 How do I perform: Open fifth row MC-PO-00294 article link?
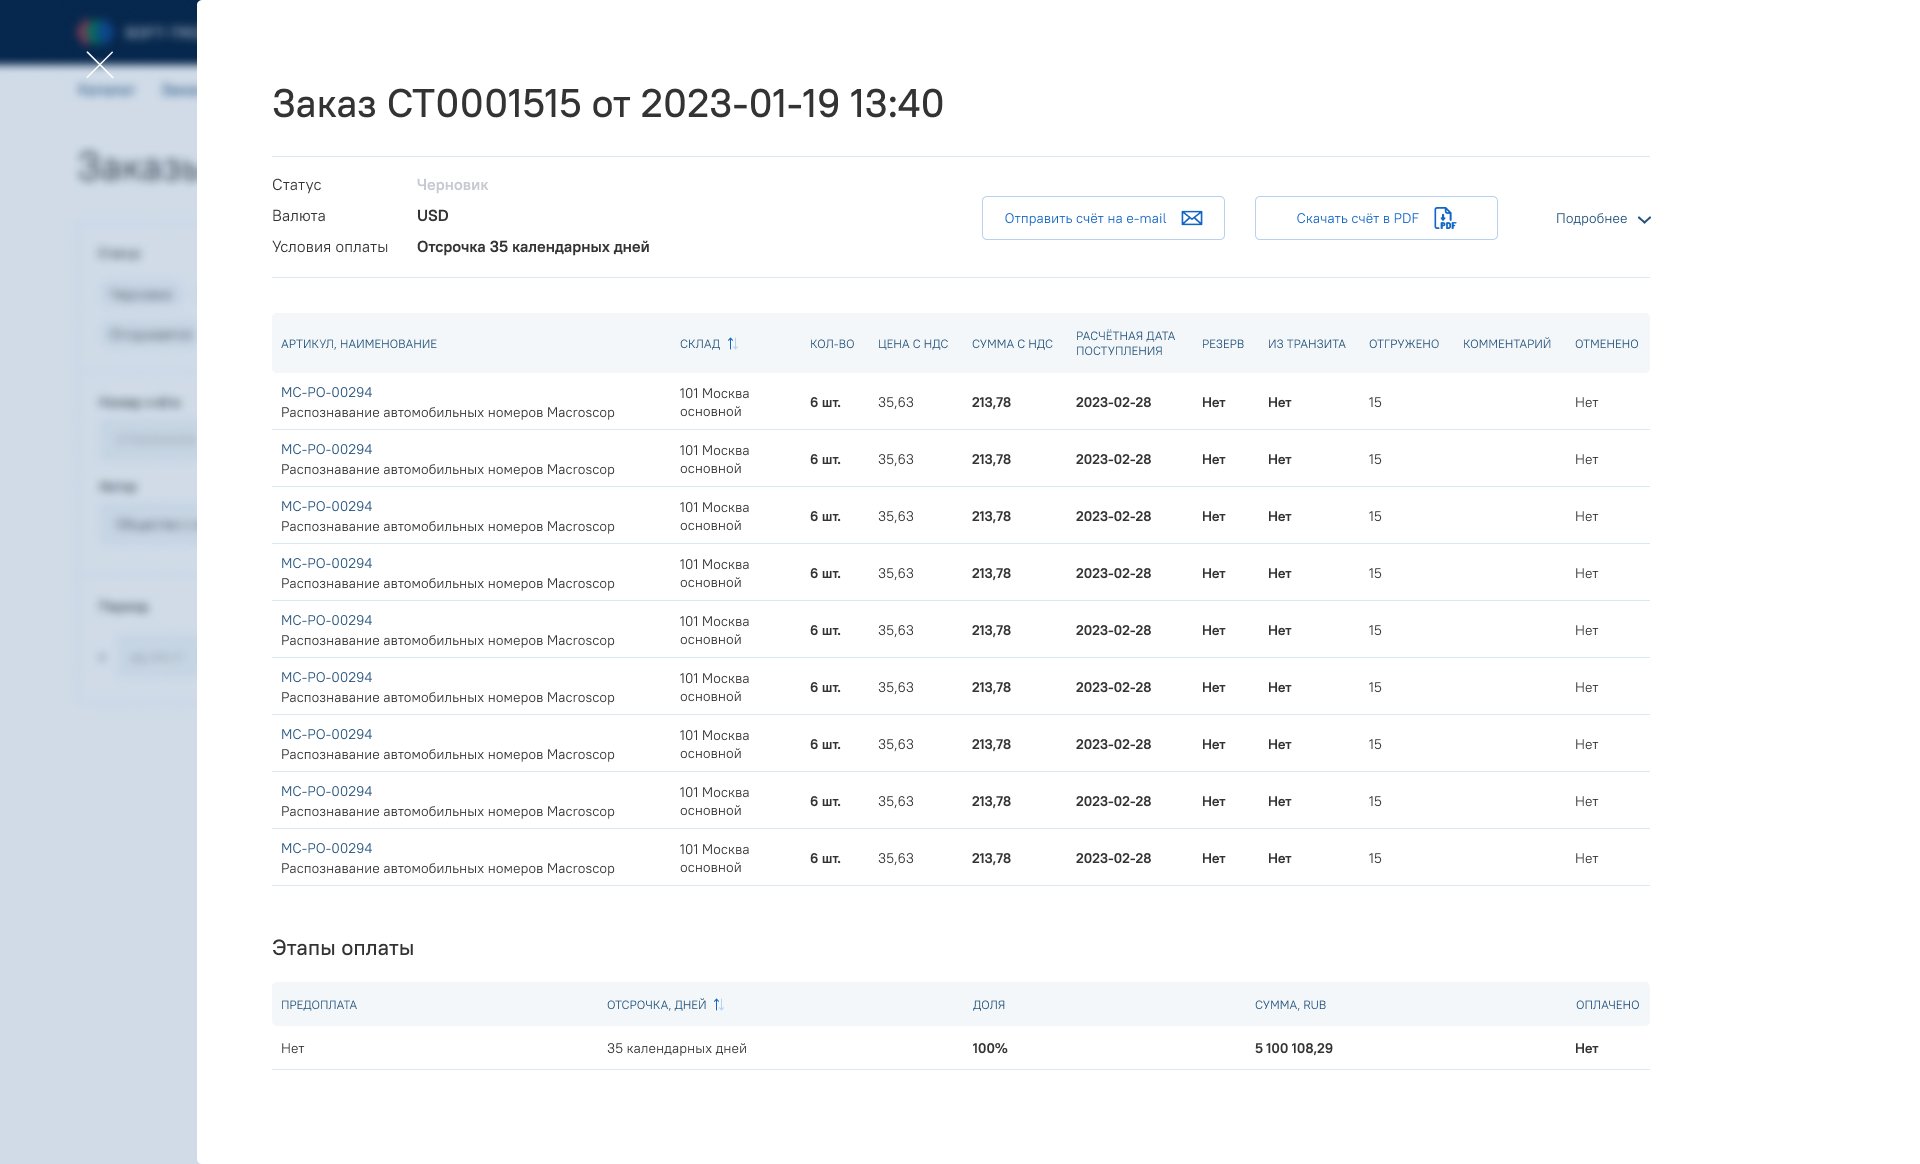pyautogui.click(x=326, y=620)
